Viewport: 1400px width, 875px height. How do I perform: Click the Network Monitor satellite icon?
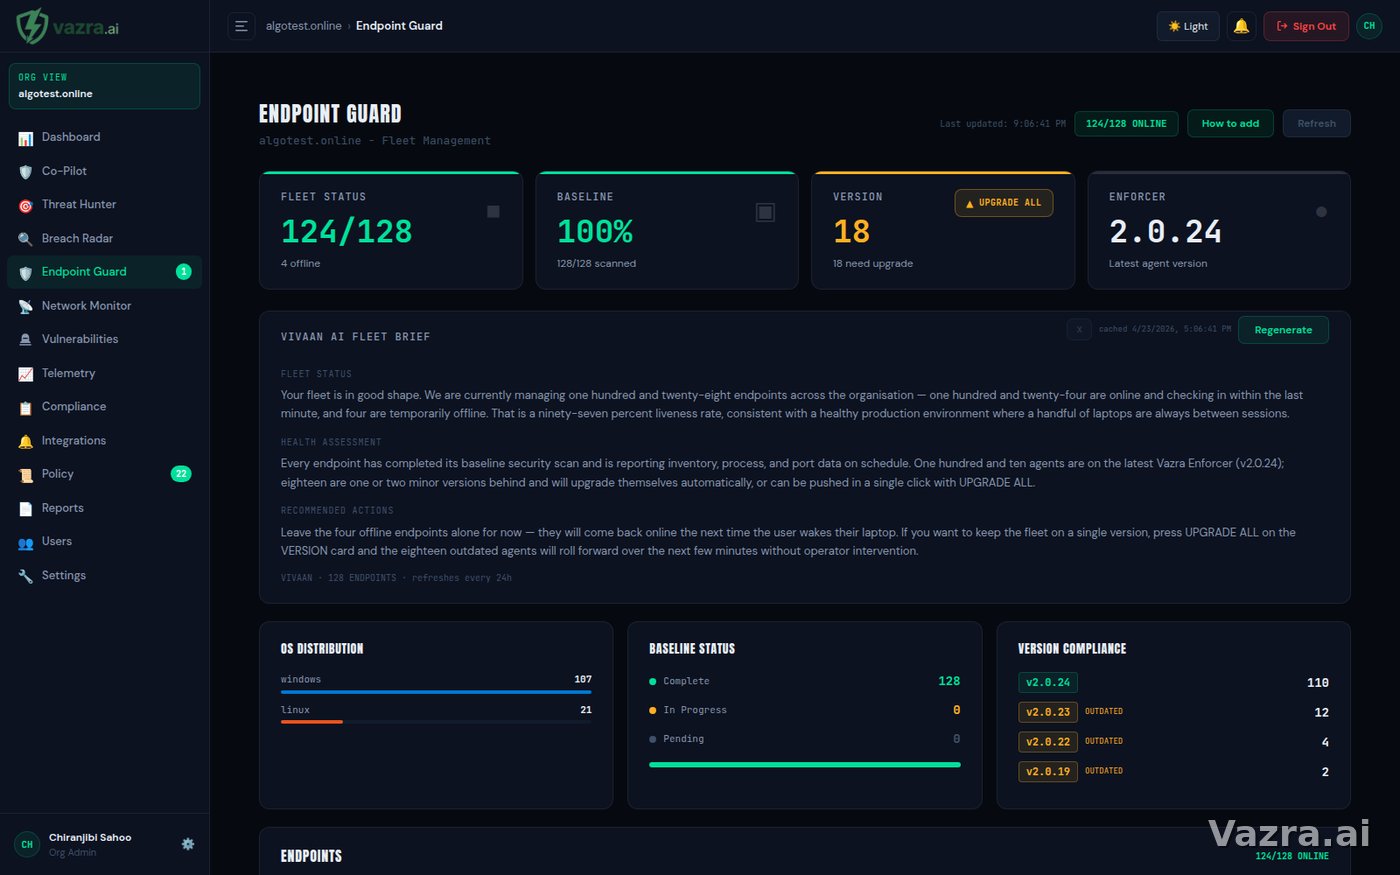[26, 306]
